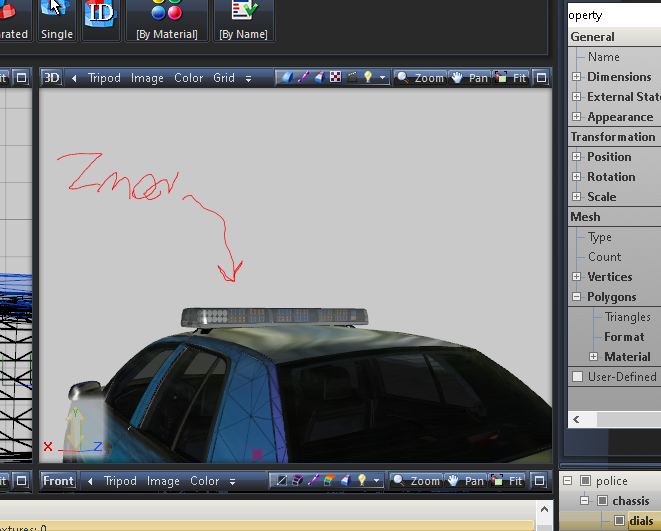Click the diagonal-line box icon in Front view toolbar
Viewport: 661px width, 531px height.
(x=281, y=481)
